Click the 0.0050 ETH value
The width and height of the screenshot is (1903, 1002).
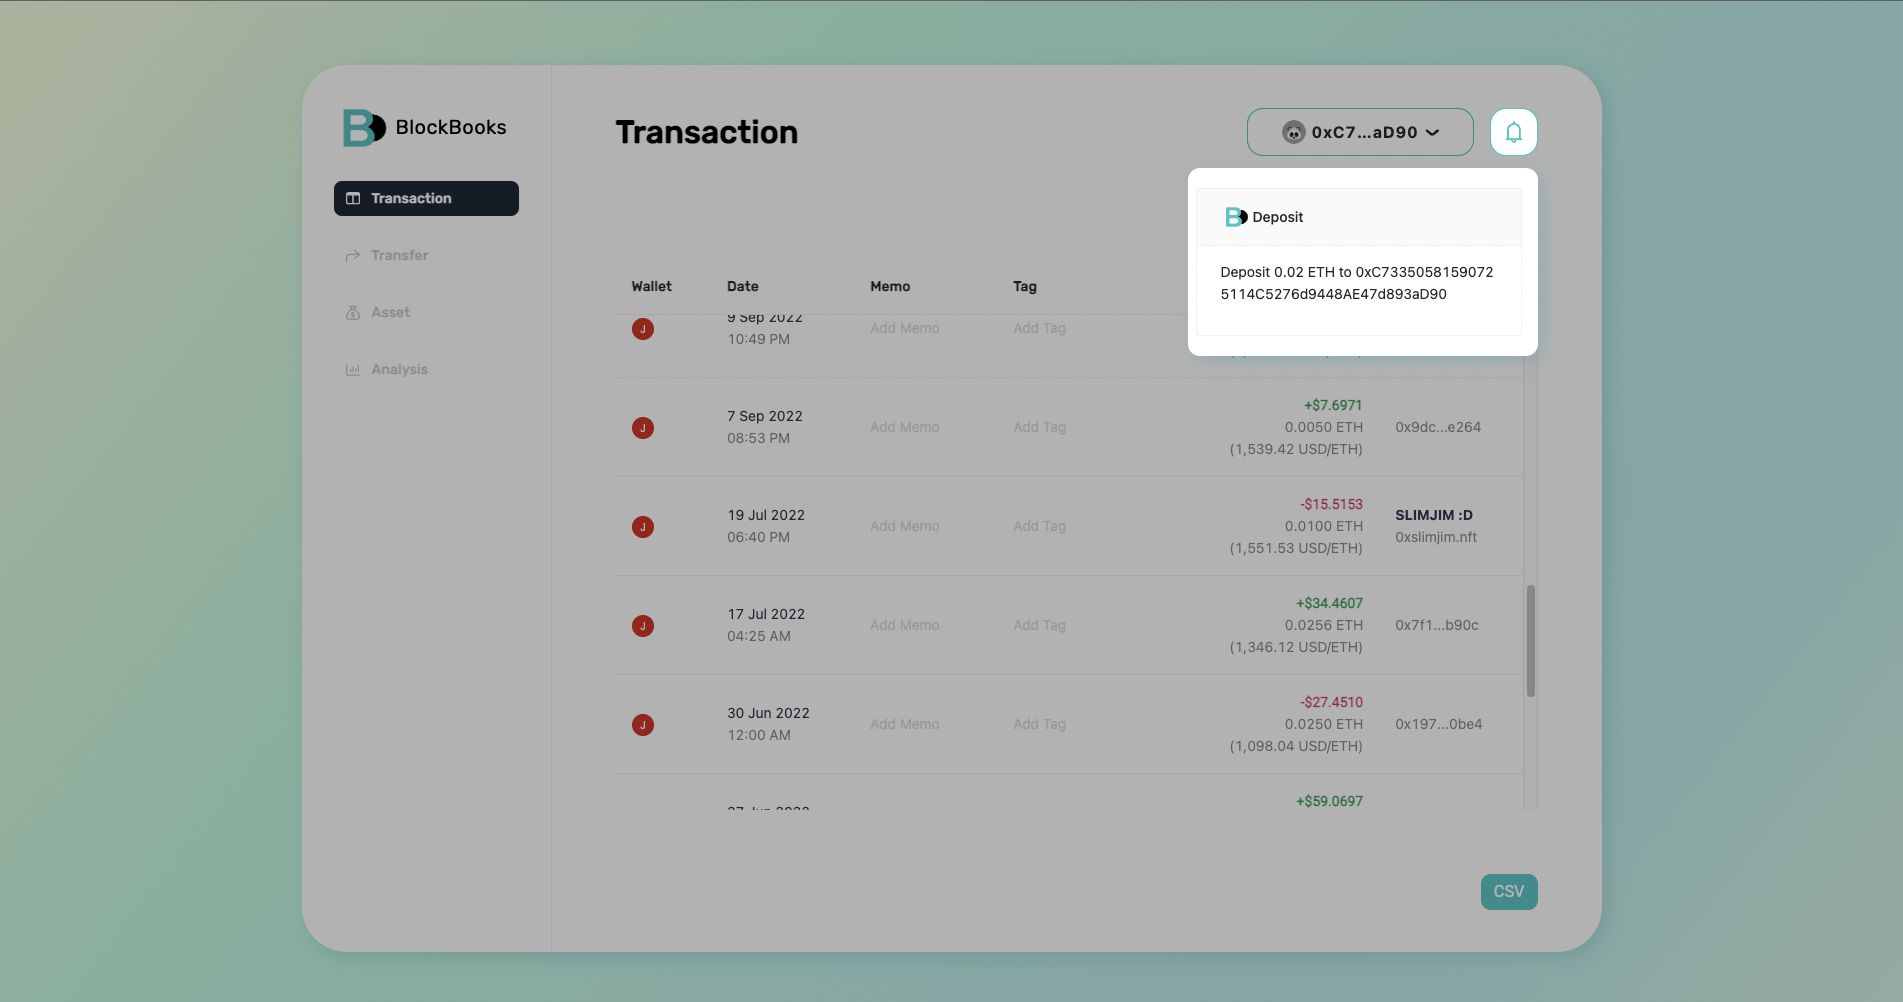pyautogui.click(x=1324, y=427)
